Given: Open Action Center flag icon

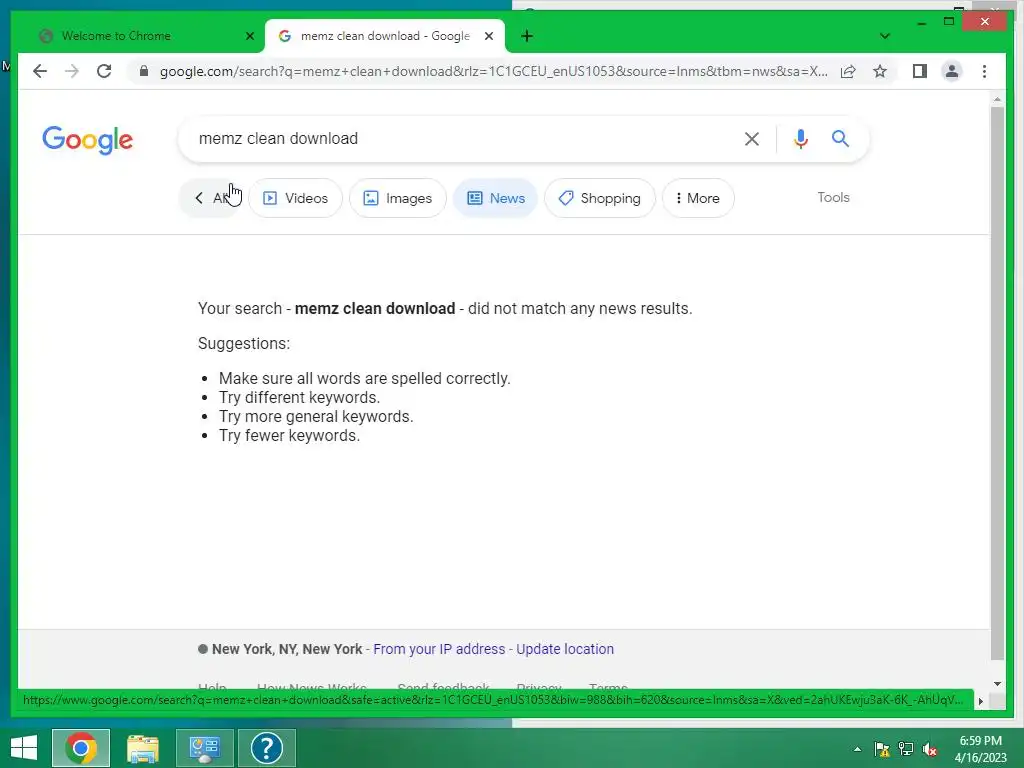Looking at the screenshot, I should point(882,749).
